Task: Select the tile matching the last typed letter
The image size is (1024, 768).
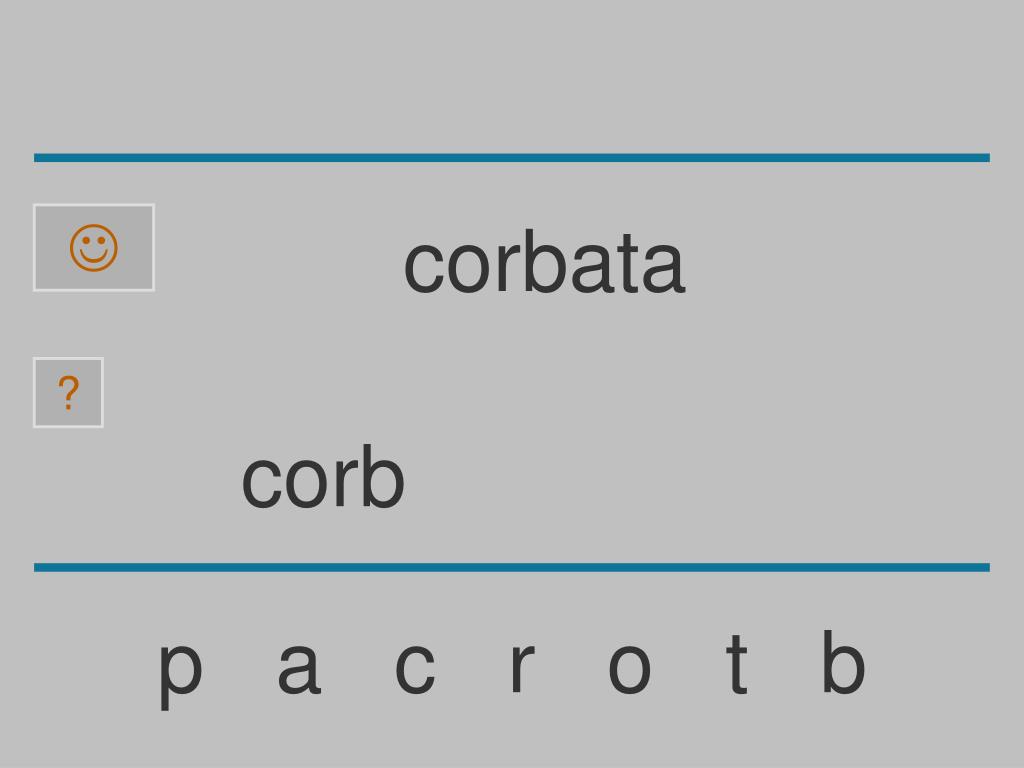Action: click(x=843, y=662)
